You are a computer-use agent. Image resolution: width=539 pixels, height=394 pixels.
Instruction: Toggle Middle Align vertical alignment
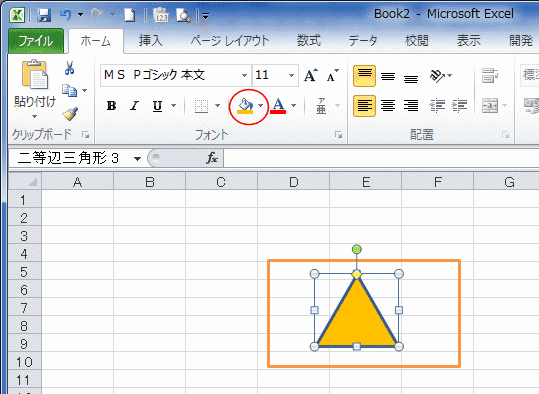pyautogui.click(x=388, y=76)
